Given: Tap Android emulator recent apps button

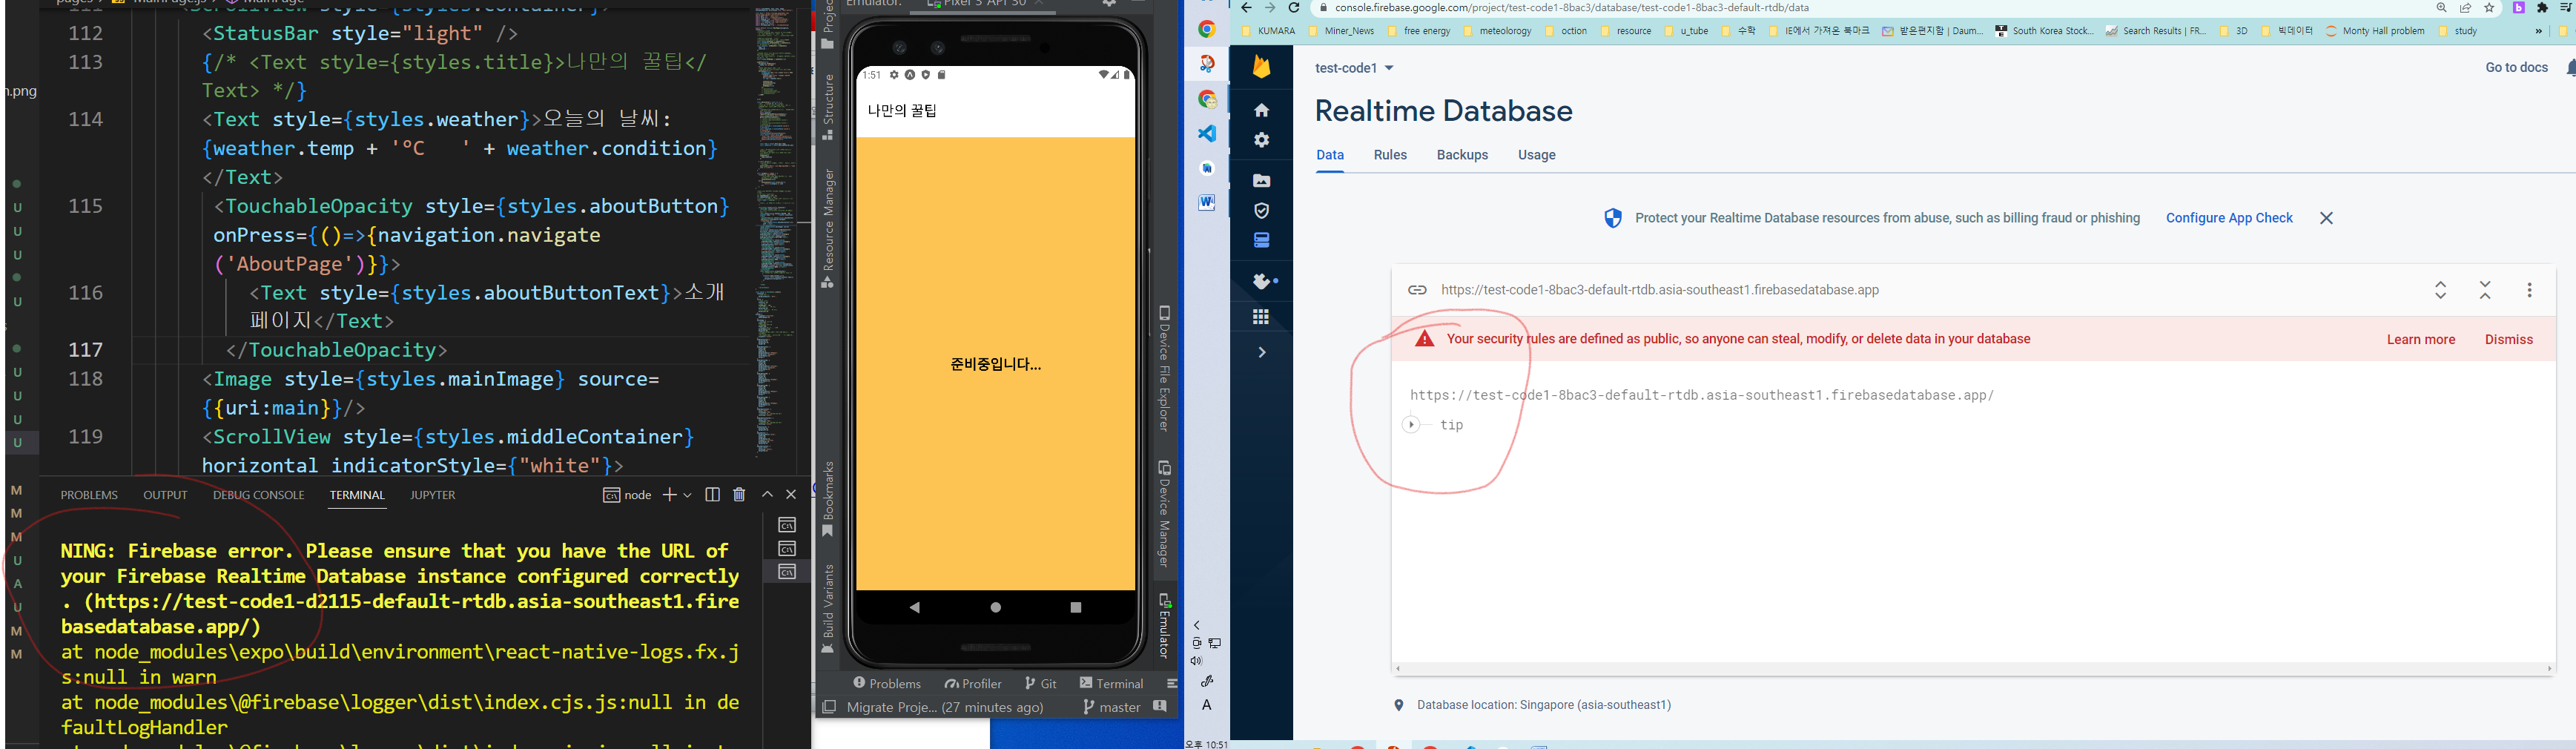Looking at the screenshot, I should coord(1076,607).
